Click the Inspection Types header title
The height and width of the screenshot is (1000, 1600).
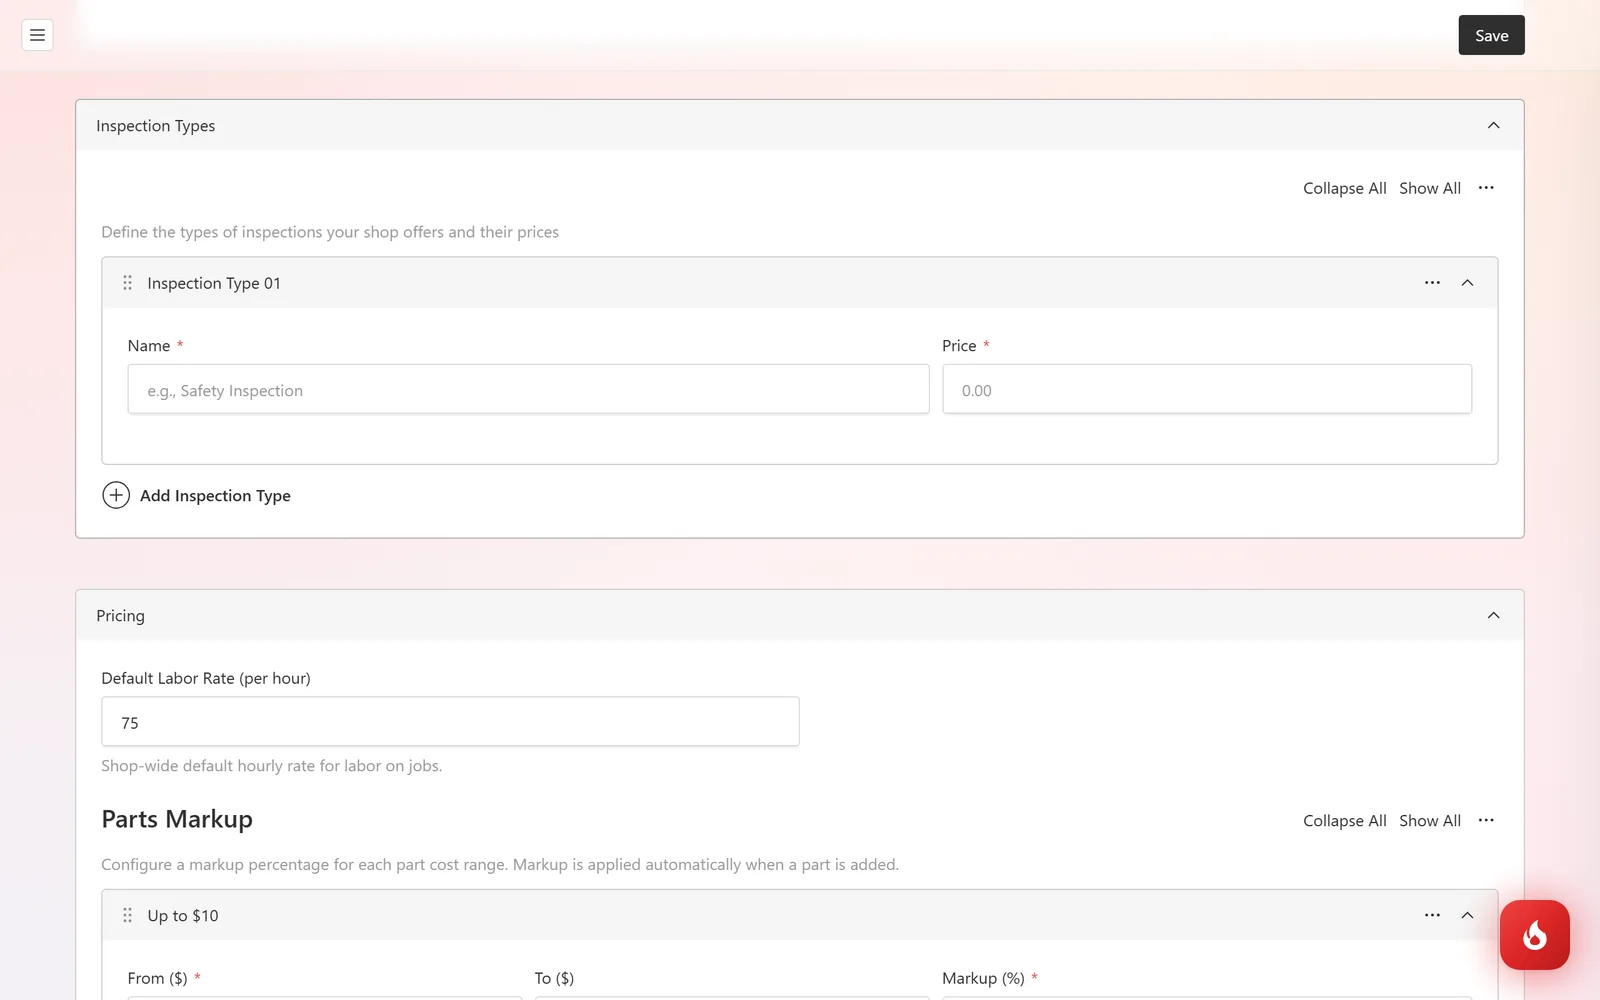(x=156, y=126)
